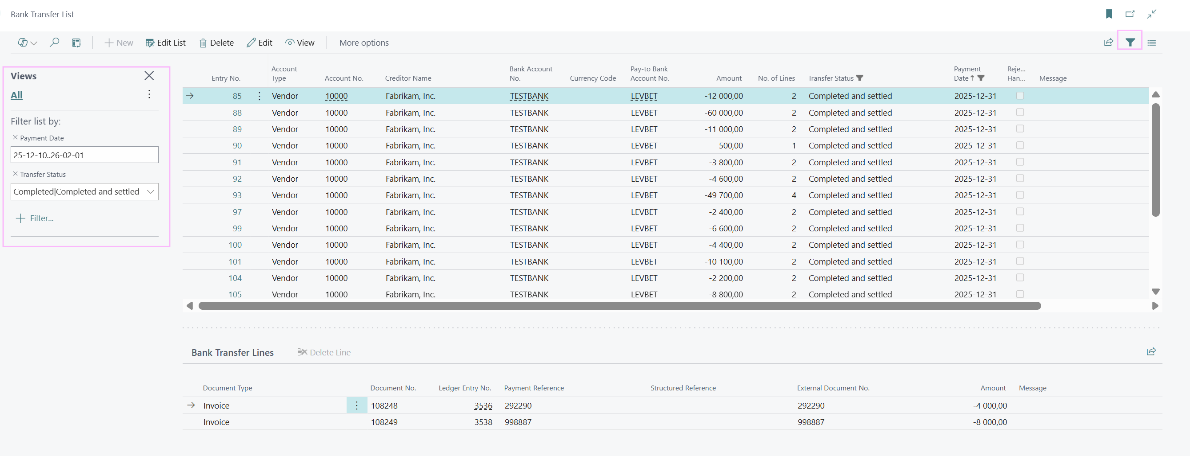1190x456 pixels.
Task: Toggle the filter pane funnel icon
Action: (1130, 42)
